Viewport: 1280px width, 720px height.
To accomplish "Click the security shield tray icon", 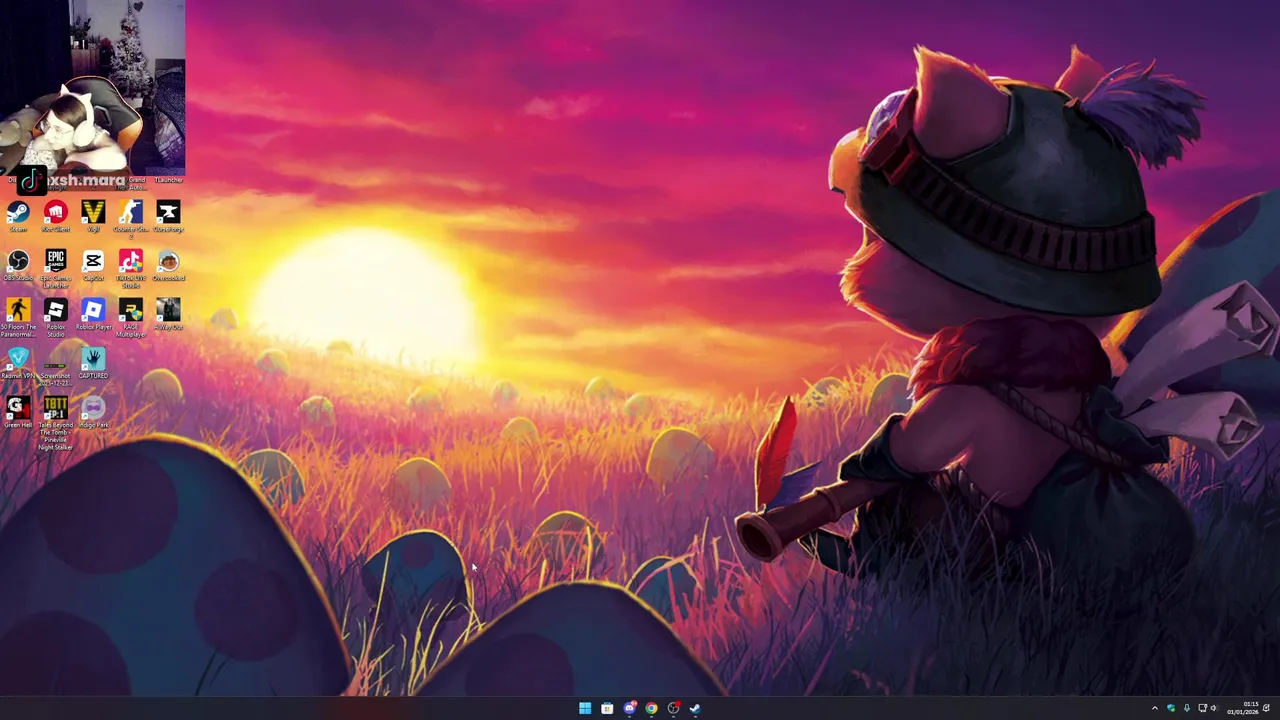I will click(x=1171, y=708).
